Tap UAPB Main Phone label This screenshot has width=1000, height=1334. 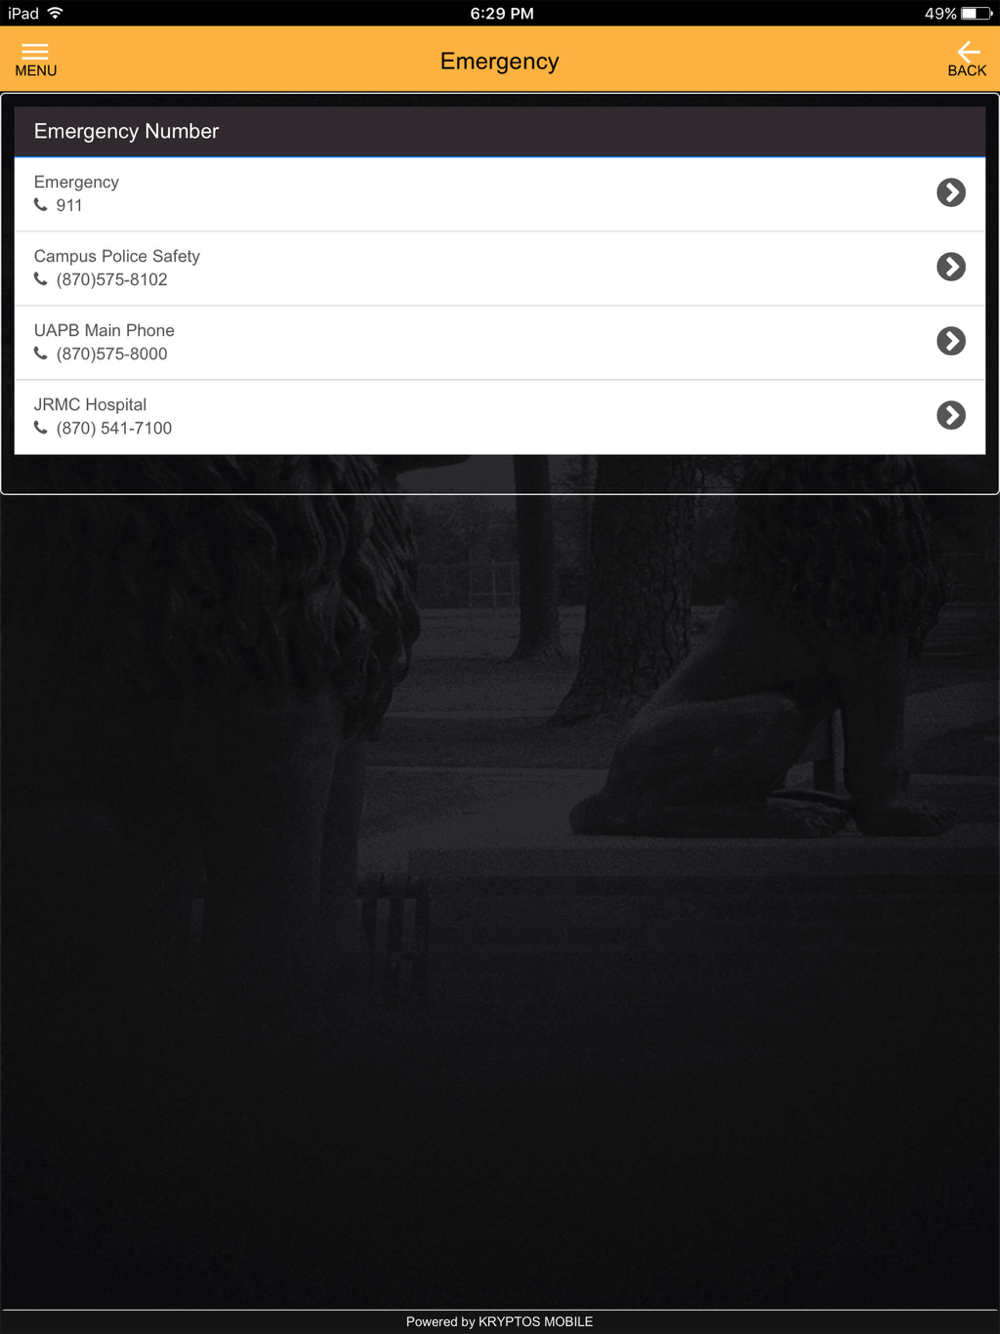click(104, 330)
